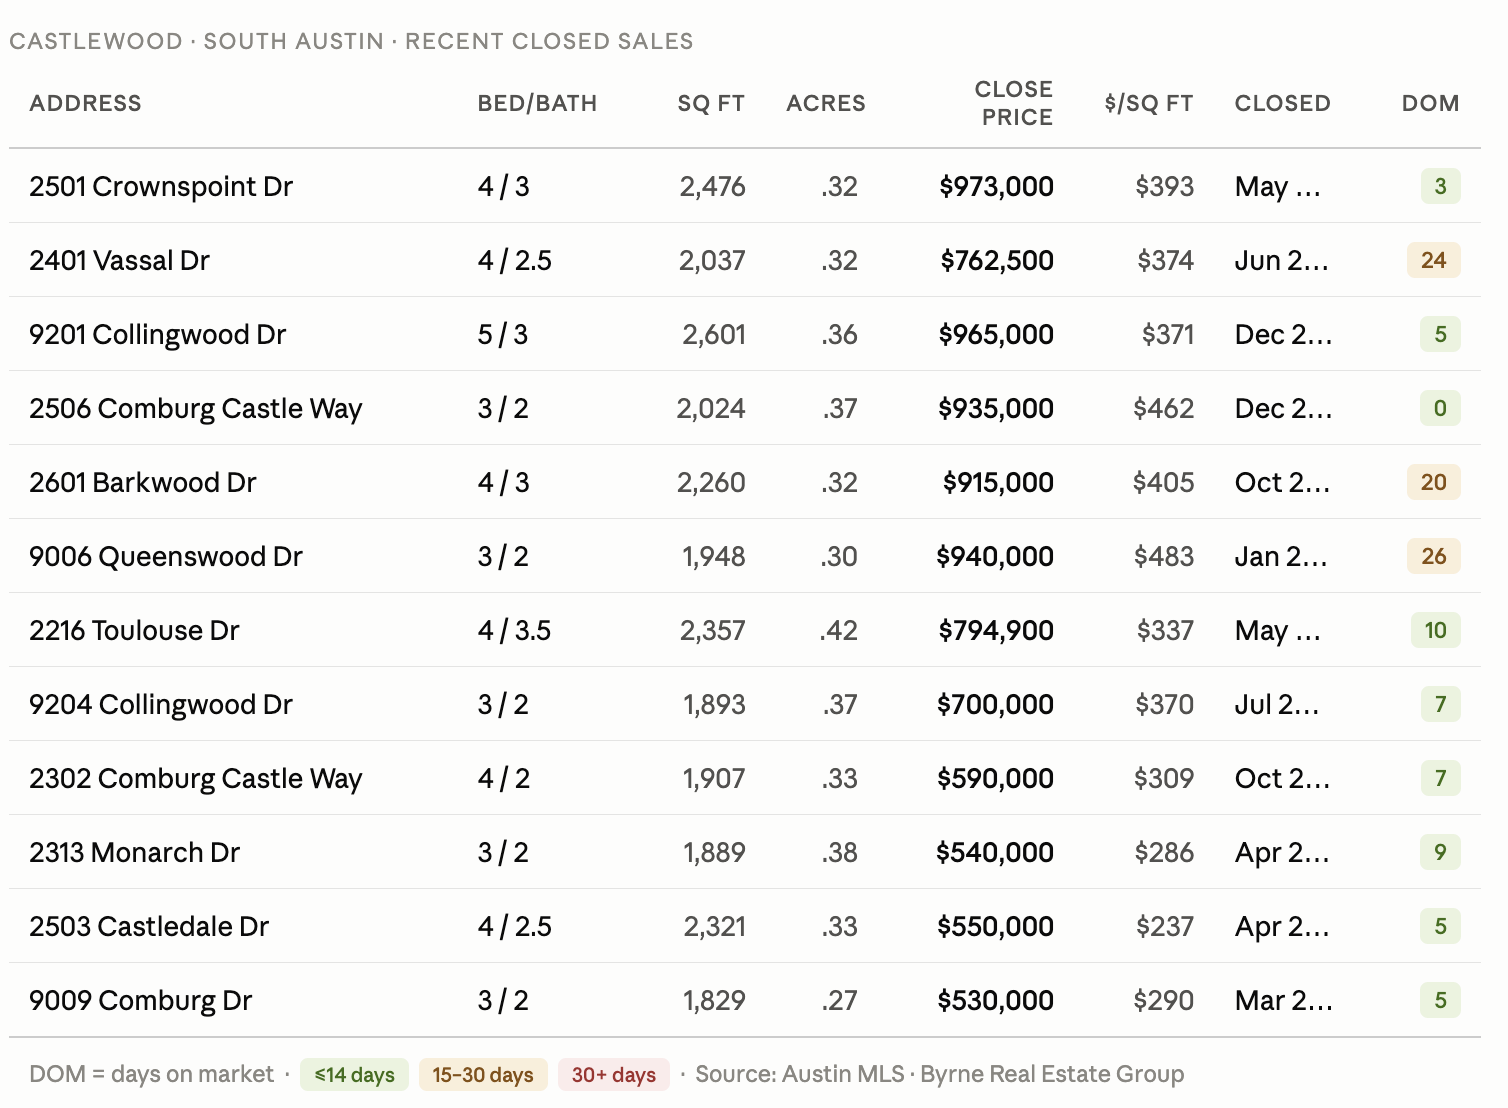Select the 2506 Comburg Castle Way address
The width and height of the screenshot is (1508, 1108).
click(x=195, y=408)
